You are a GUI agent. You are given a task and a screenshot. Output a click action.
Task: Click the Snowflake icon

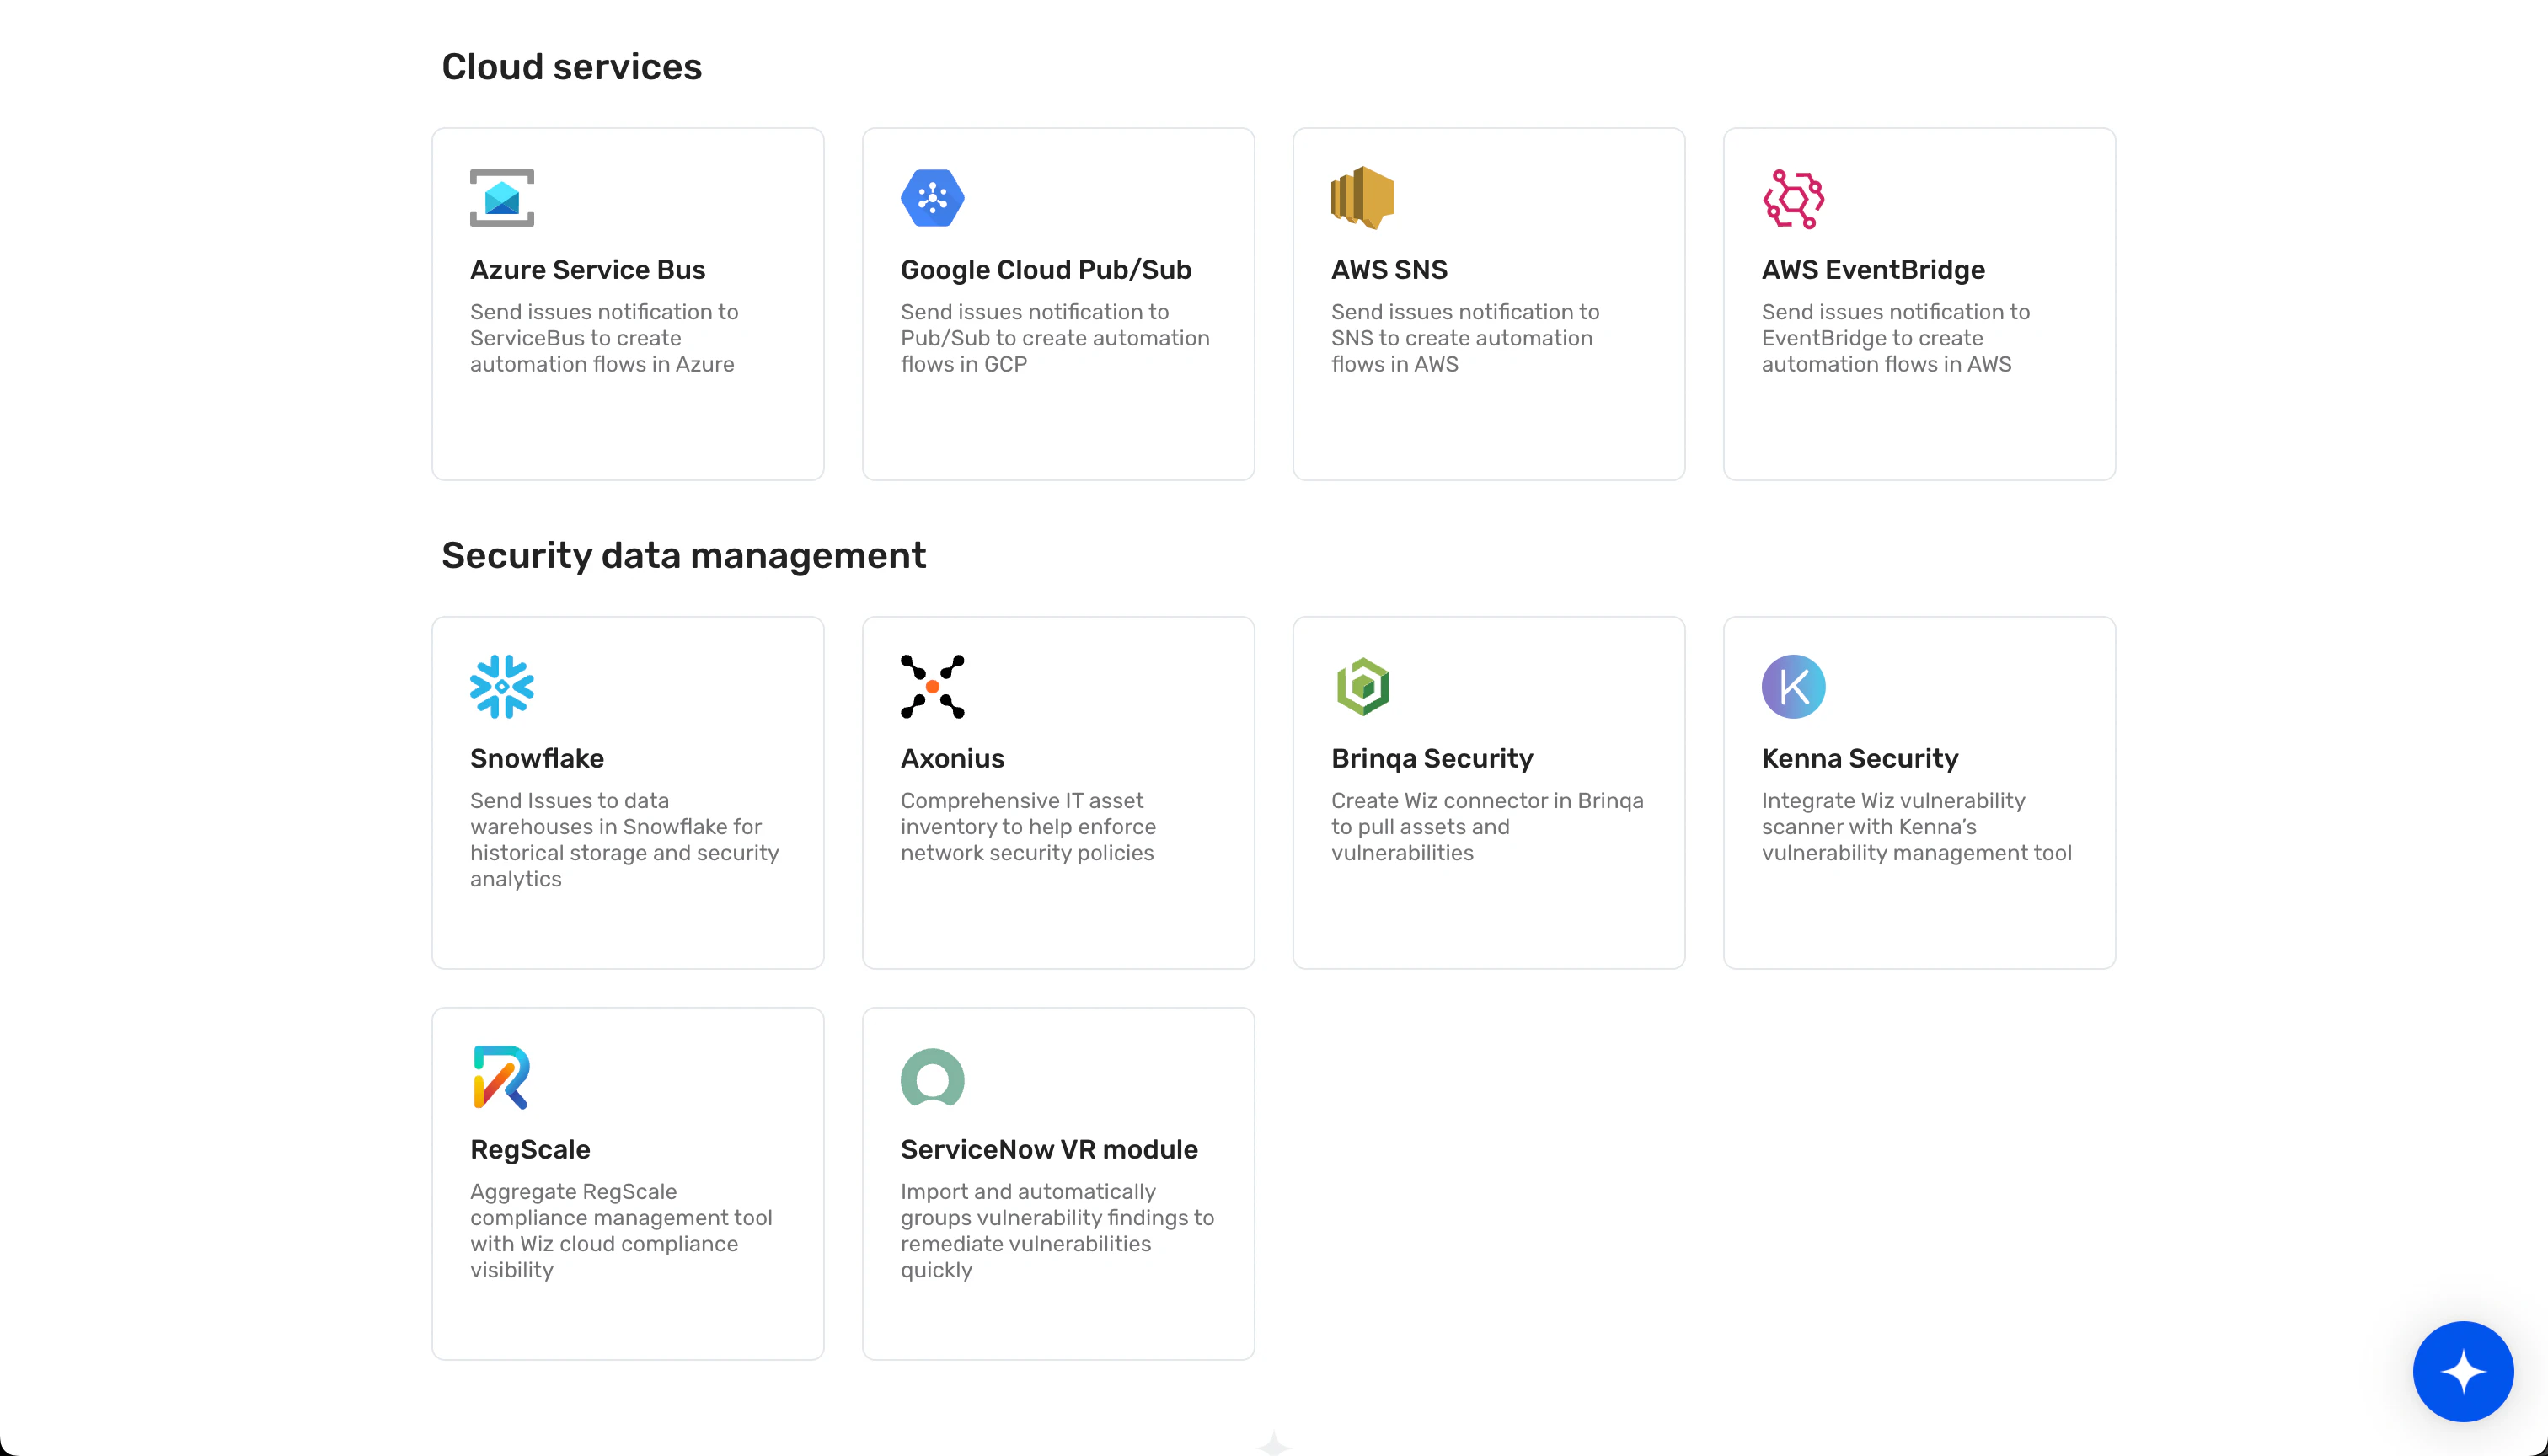[x=502, y=688]
